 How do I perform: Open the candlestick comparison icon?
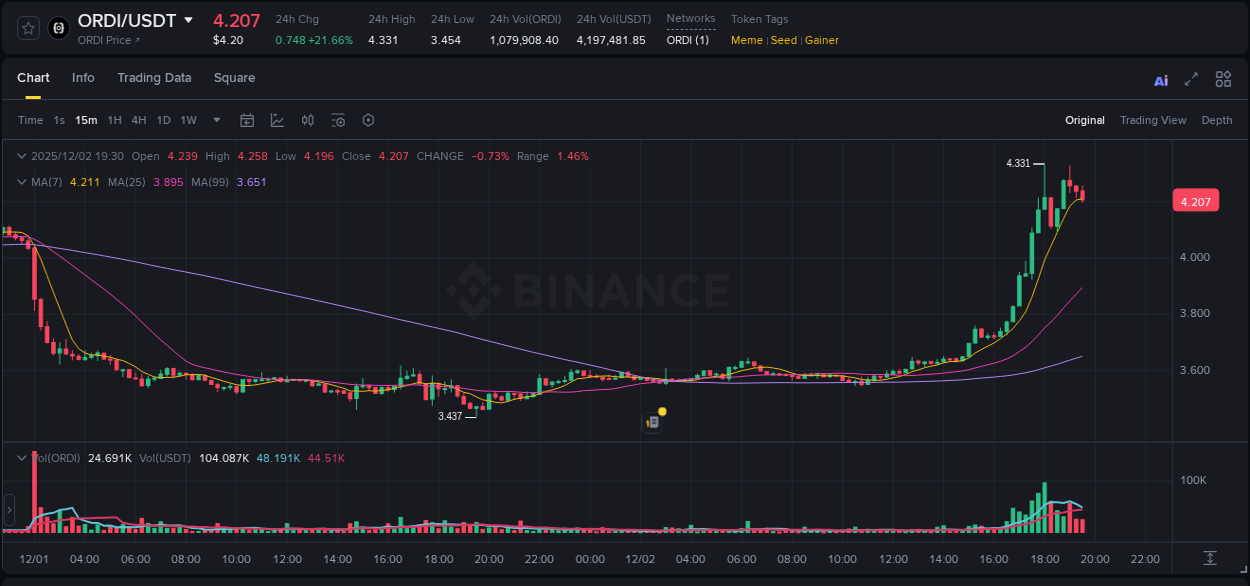(307, 120)
